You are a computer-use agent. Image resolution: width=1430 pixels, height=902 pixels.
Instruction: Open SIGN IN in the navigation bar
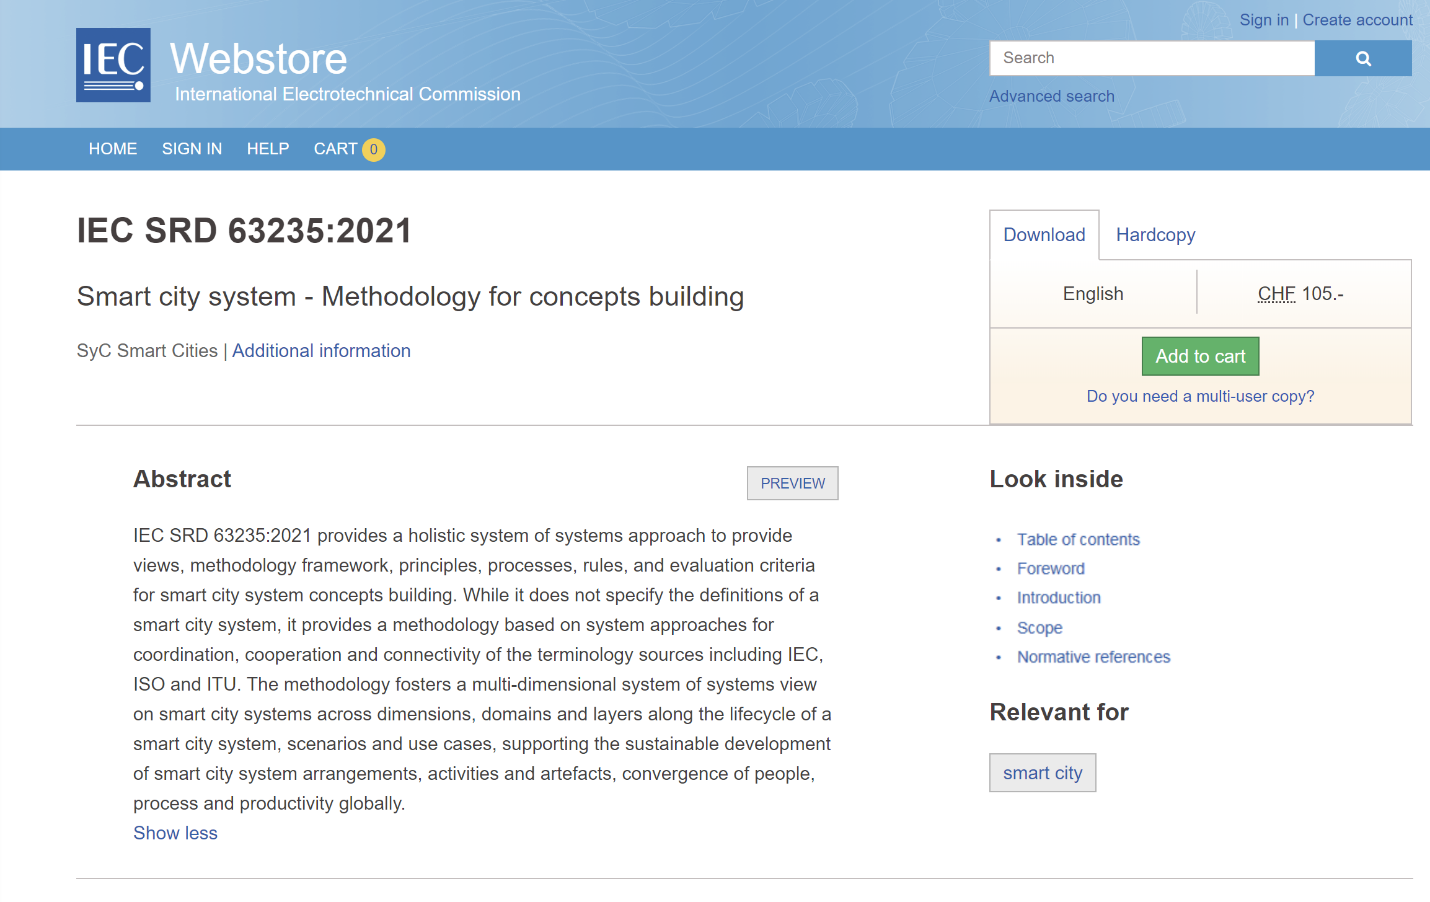pyautogui.click(x=192, y=149)
